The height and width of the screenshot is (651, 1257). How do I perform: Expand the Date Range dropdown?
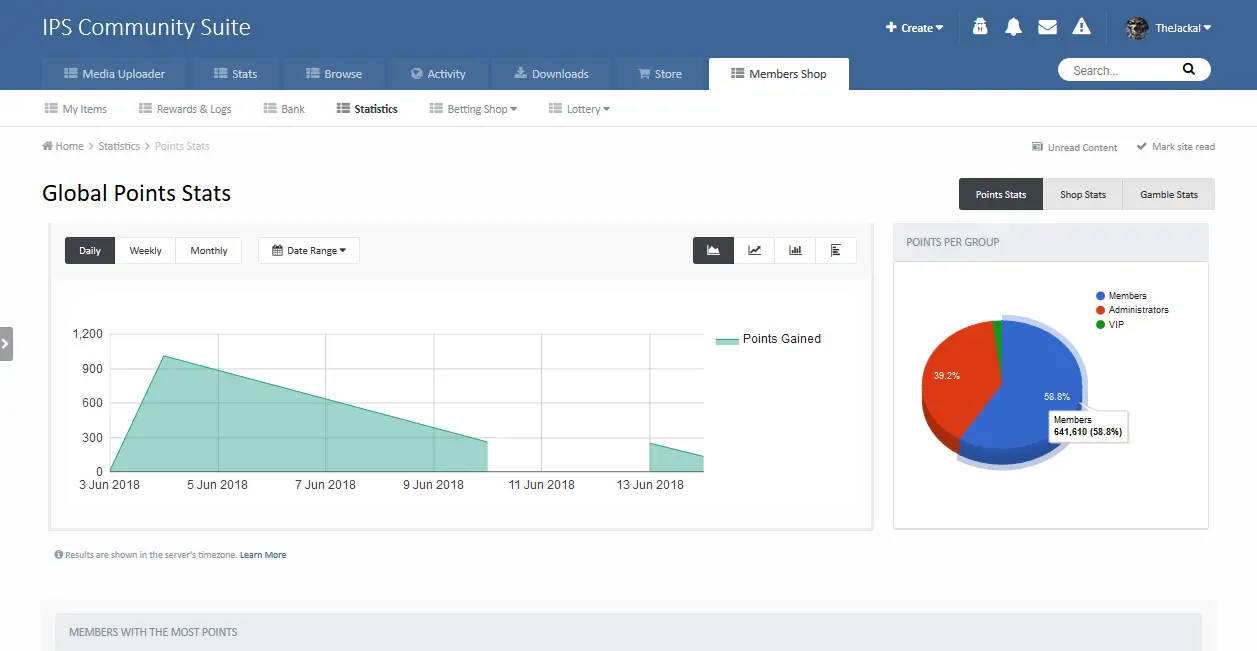tap(309, 251)
